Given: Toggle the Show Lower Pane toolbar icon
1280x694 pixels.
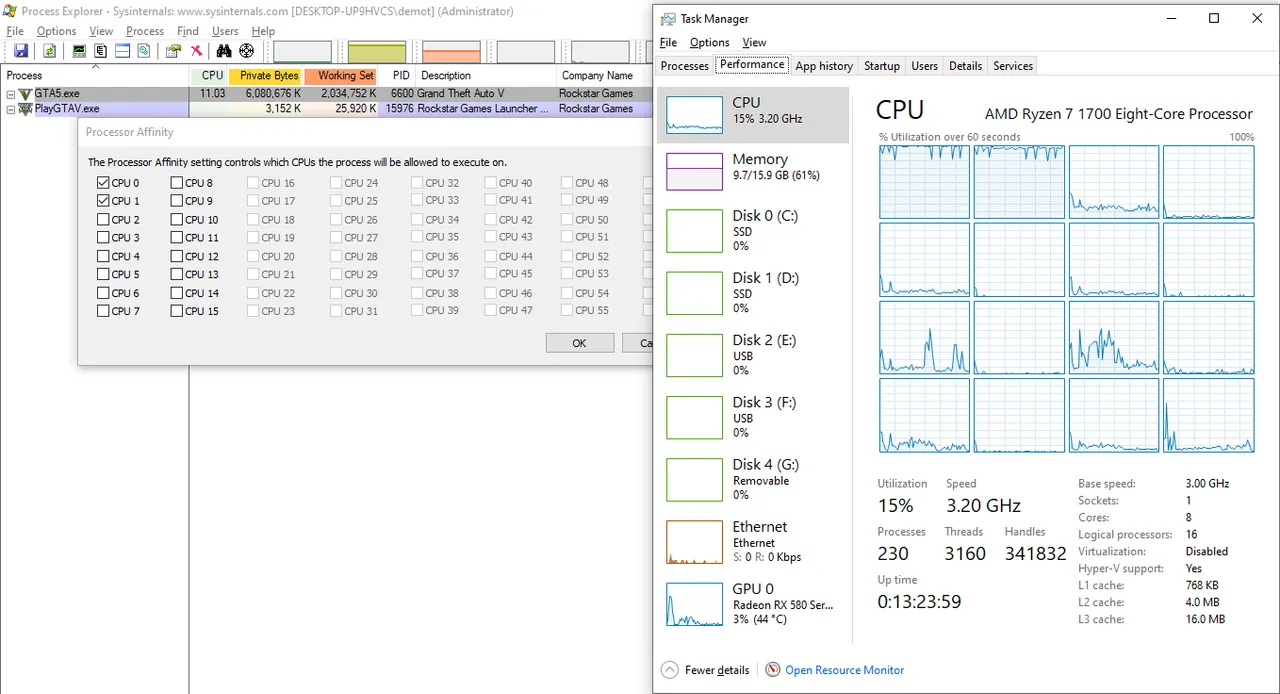Looking at the screenshot, I should [x=122, y=51].
